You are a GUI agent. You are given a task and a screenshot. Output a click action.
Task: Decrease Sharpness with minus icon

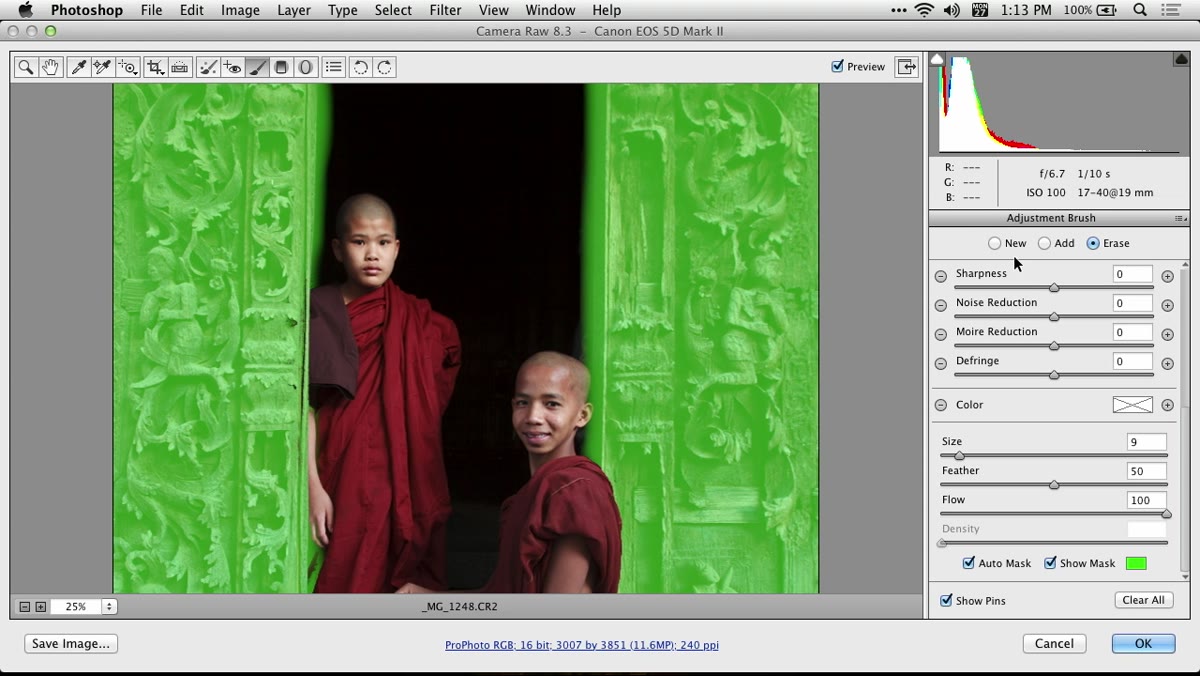[941, 276]
